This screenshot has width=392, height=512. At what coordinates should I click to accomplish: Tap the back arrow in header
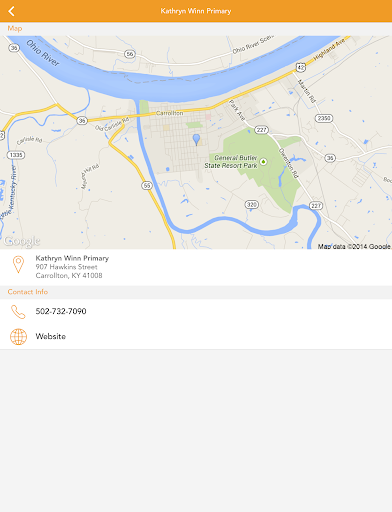pos(11,11)
